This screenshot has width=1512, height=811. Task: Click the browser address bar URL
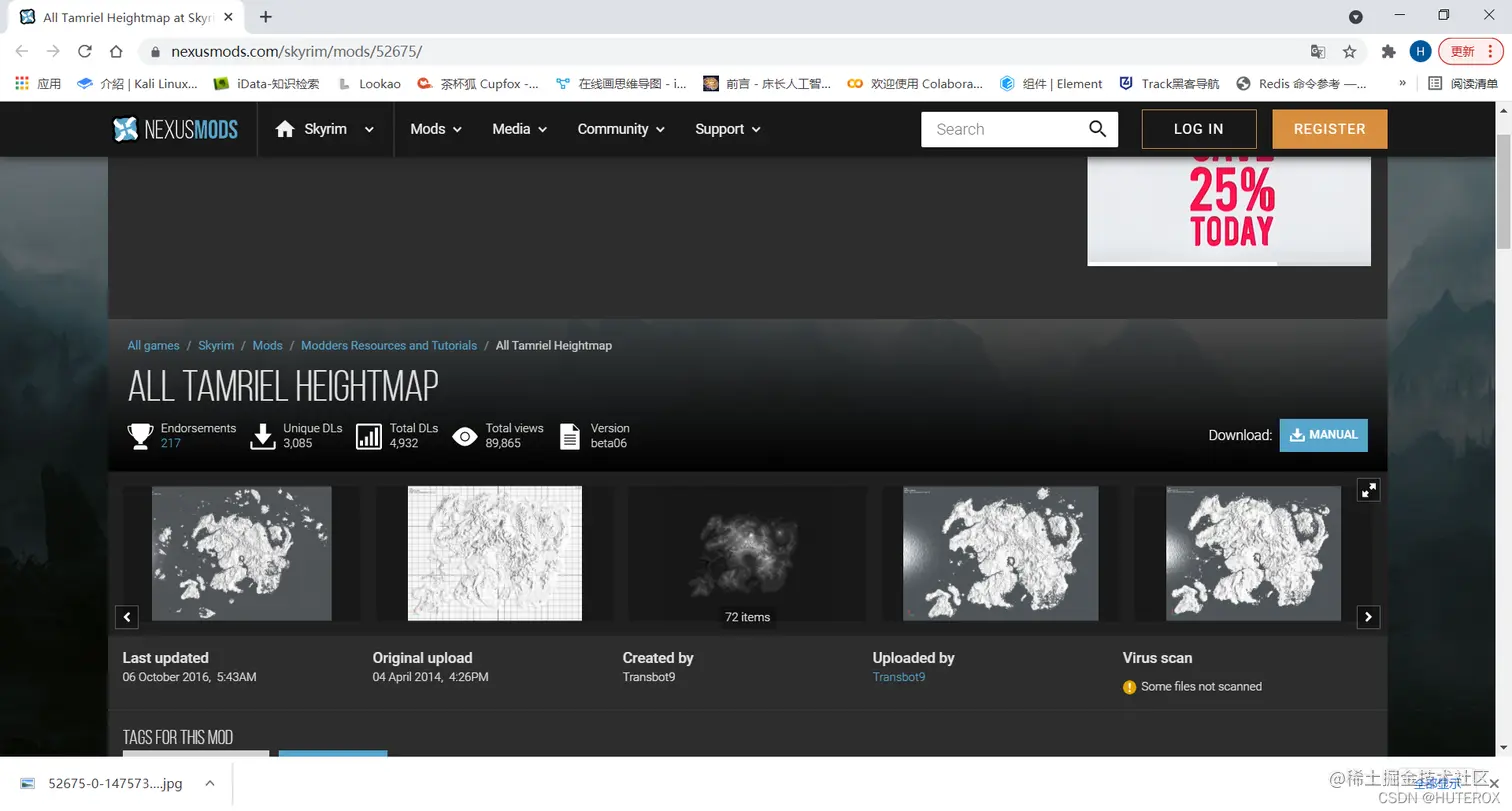297,51
